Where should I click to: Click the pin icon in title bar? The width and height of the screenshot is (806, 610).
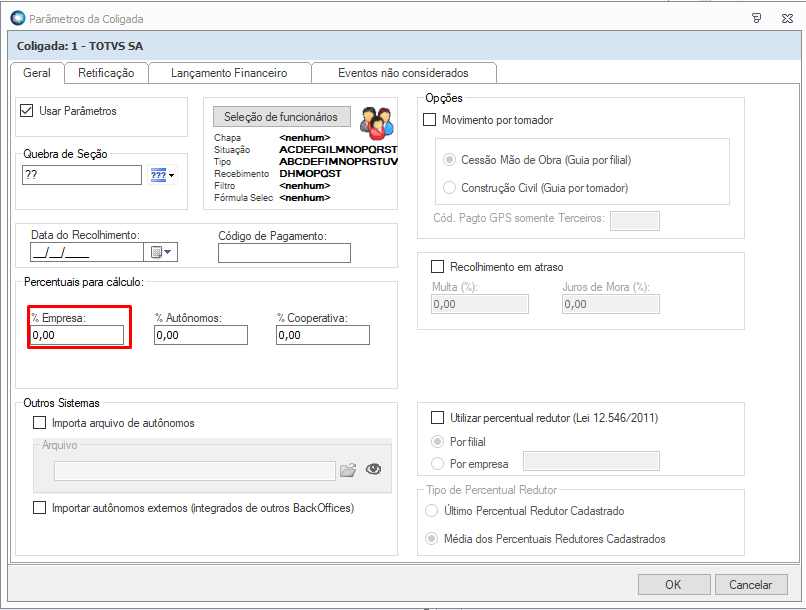[x=757, y=19]
